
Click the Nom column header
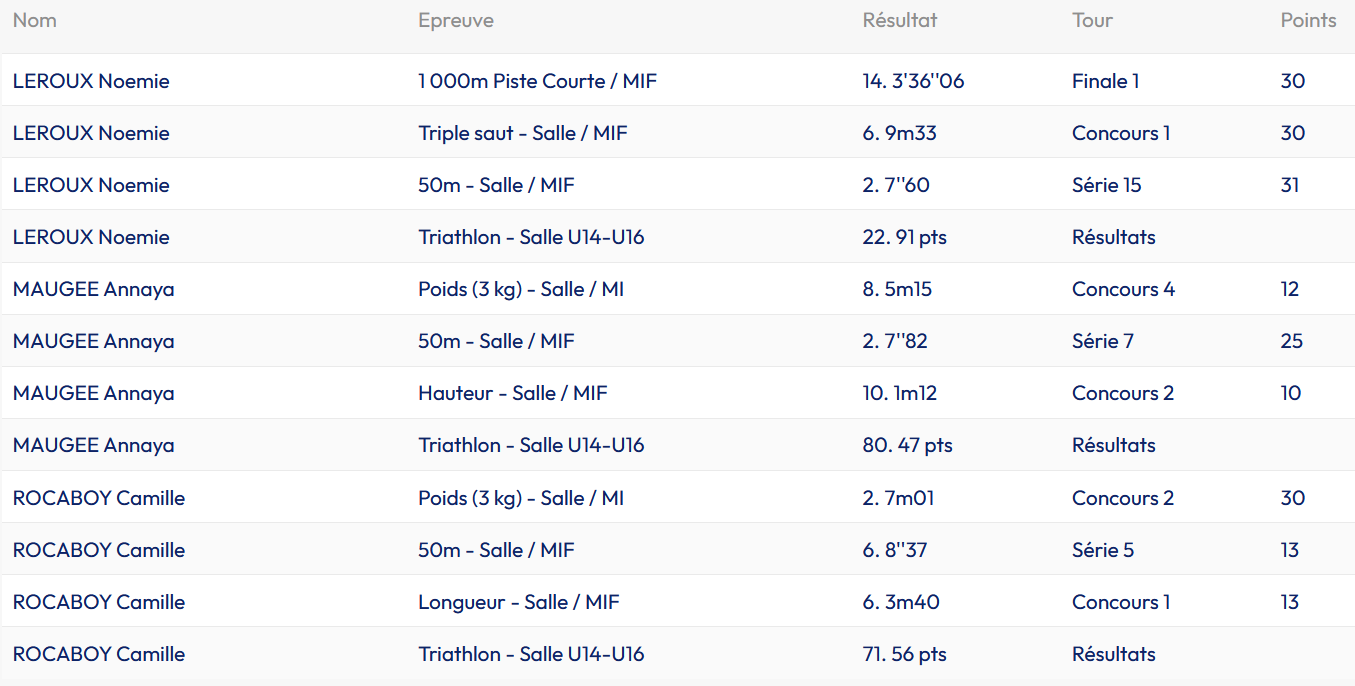35,21
